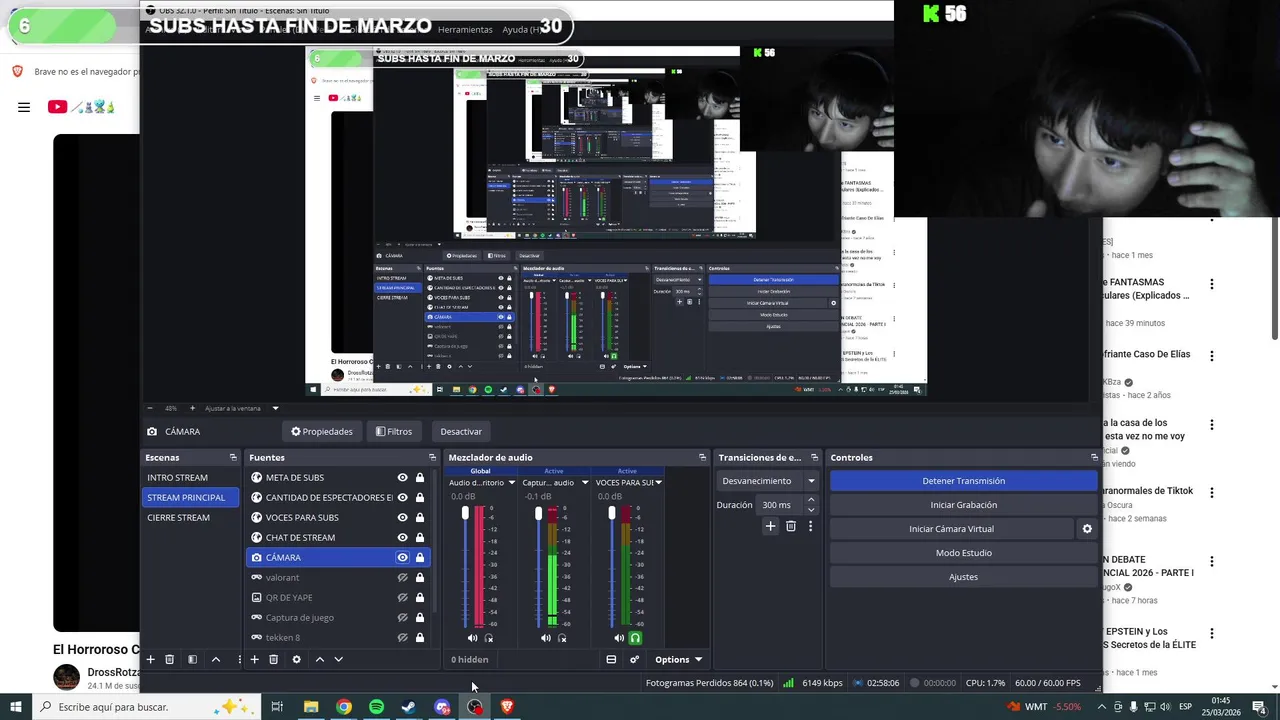Adjust Audio del escritorio volume fader

pyautogui.click(x=465, y=513)
